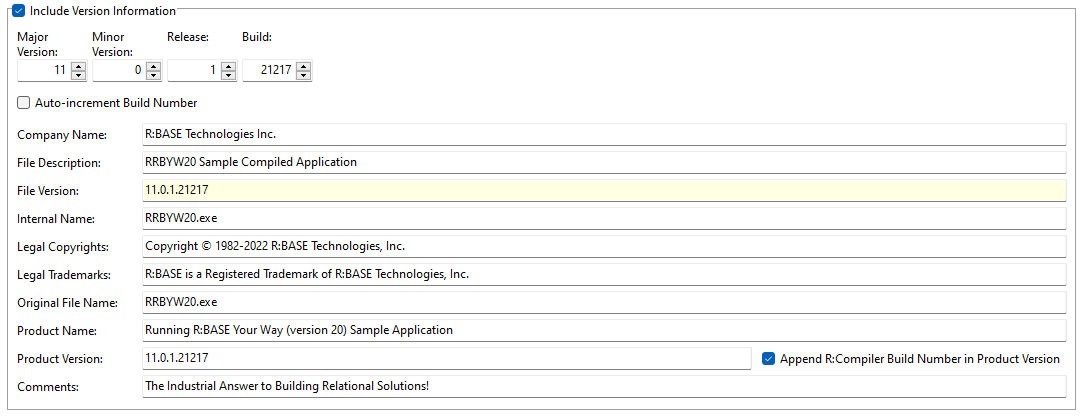
Task: Increase Release number with up arrow
Action: coord(228,66)
